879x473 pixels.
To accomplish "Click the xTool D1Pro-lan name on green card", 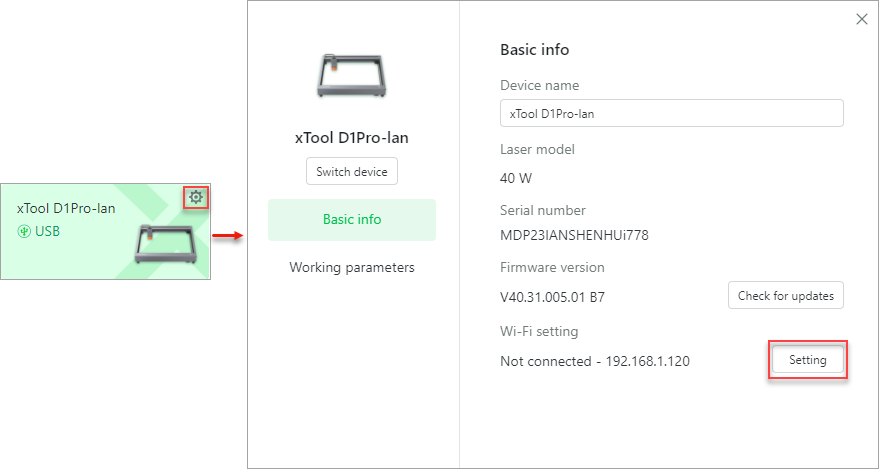I will pos(66,209).
